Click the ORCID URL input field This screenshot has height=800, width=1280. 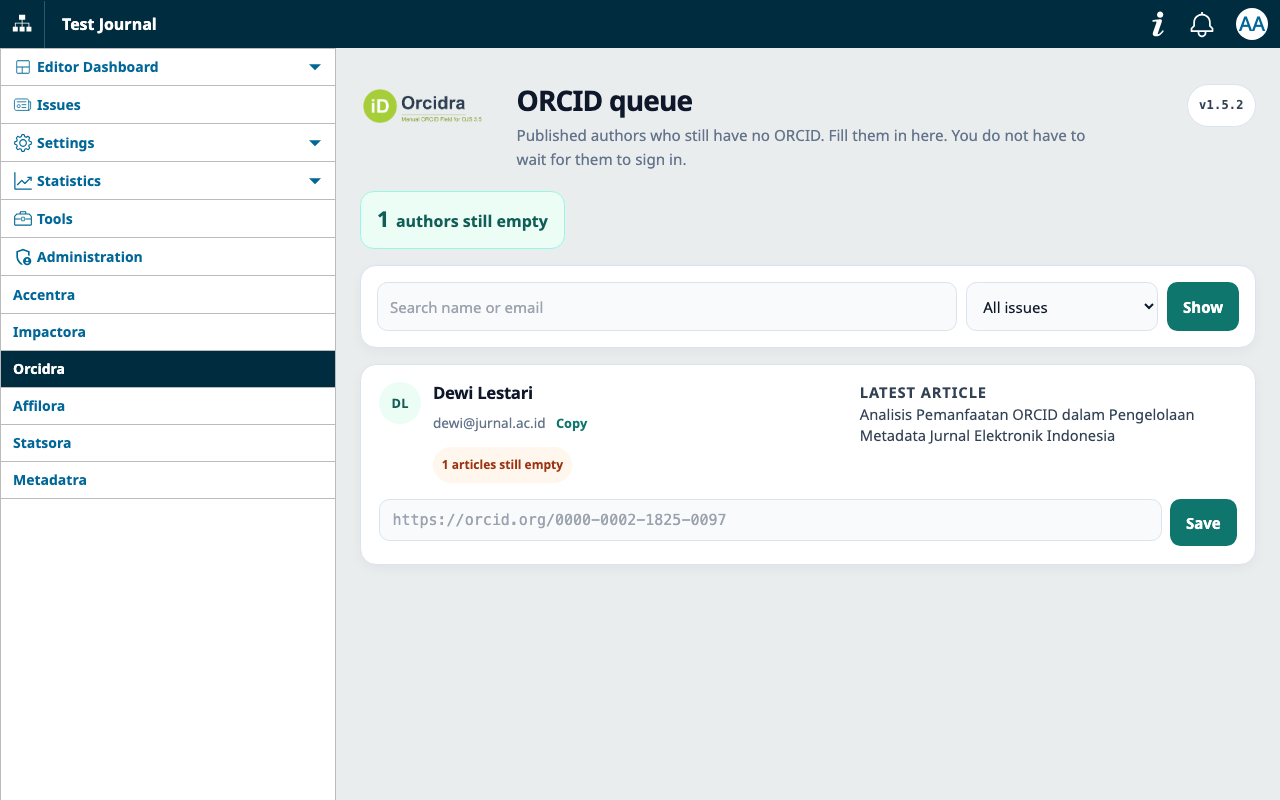tap(770, 520)
